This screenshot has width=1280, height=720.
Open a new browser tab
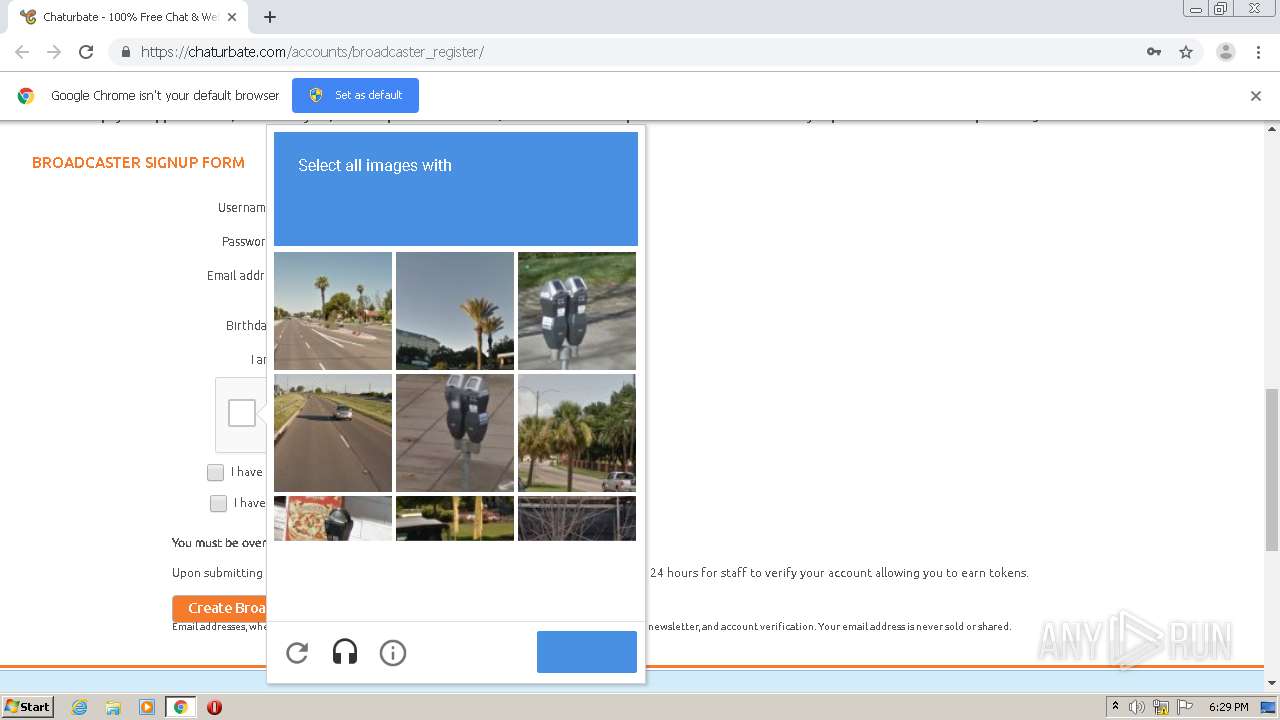pos(270,17)
